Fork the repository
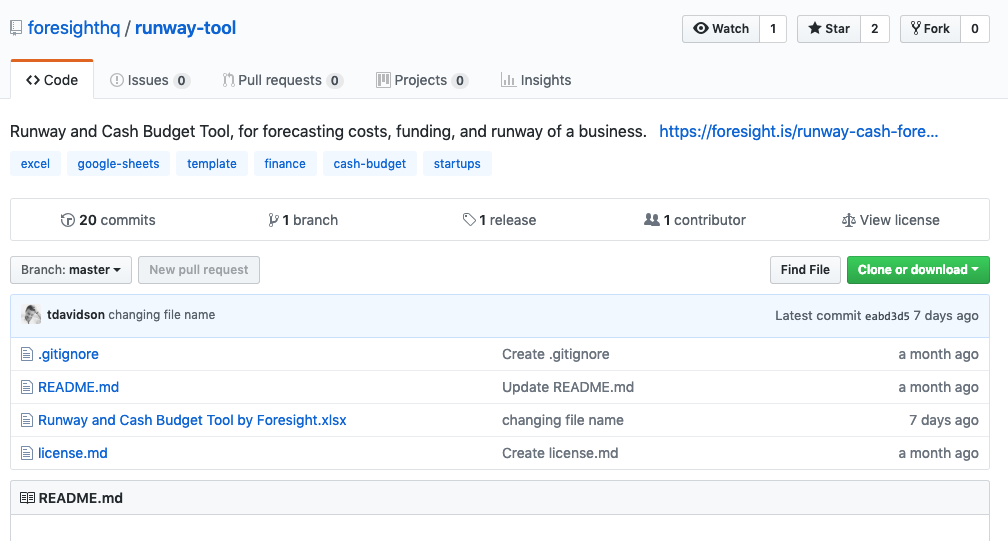 [x=930, y=29]
